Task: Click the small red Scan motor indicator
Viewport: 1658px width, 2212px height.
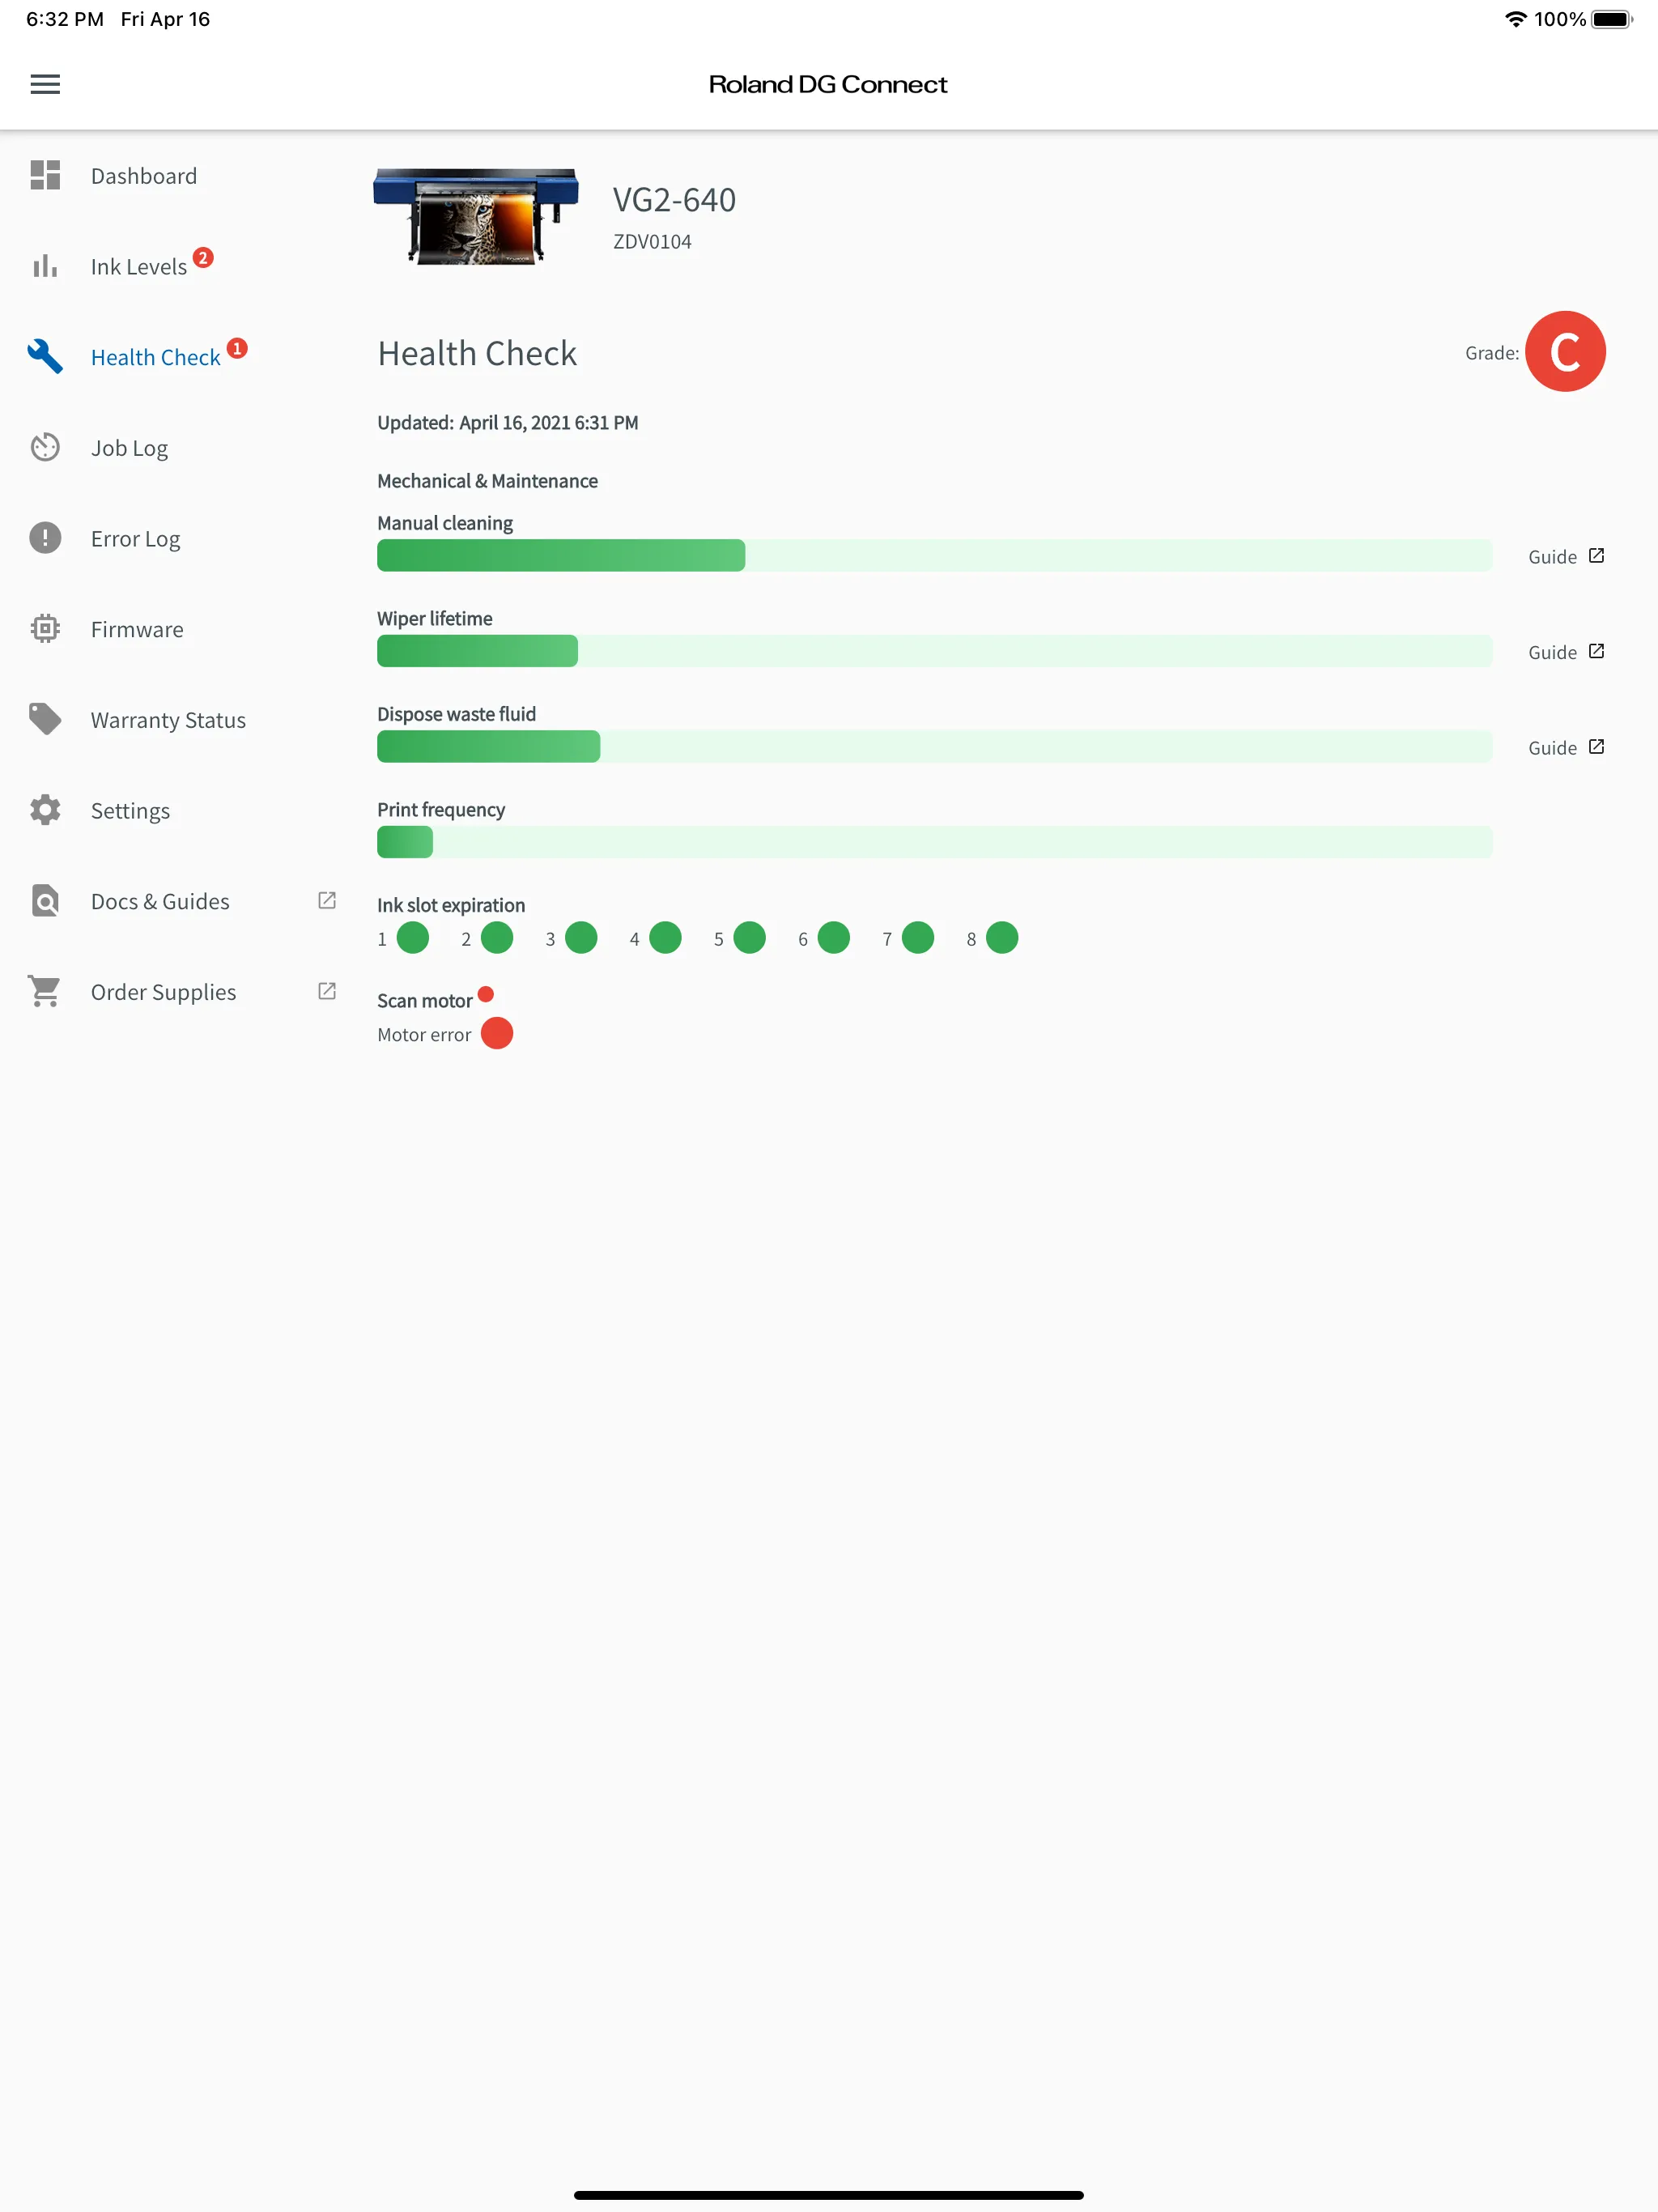Action: pos(486,994)
